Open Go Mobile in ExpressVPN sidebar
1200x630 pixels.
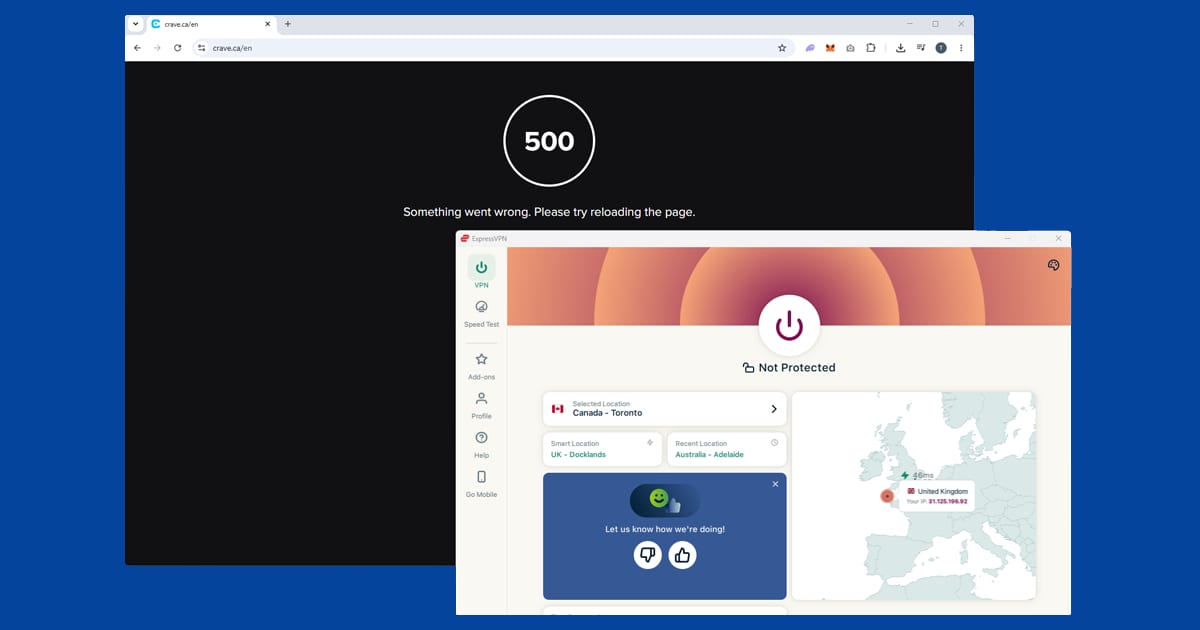coord(481,483)
